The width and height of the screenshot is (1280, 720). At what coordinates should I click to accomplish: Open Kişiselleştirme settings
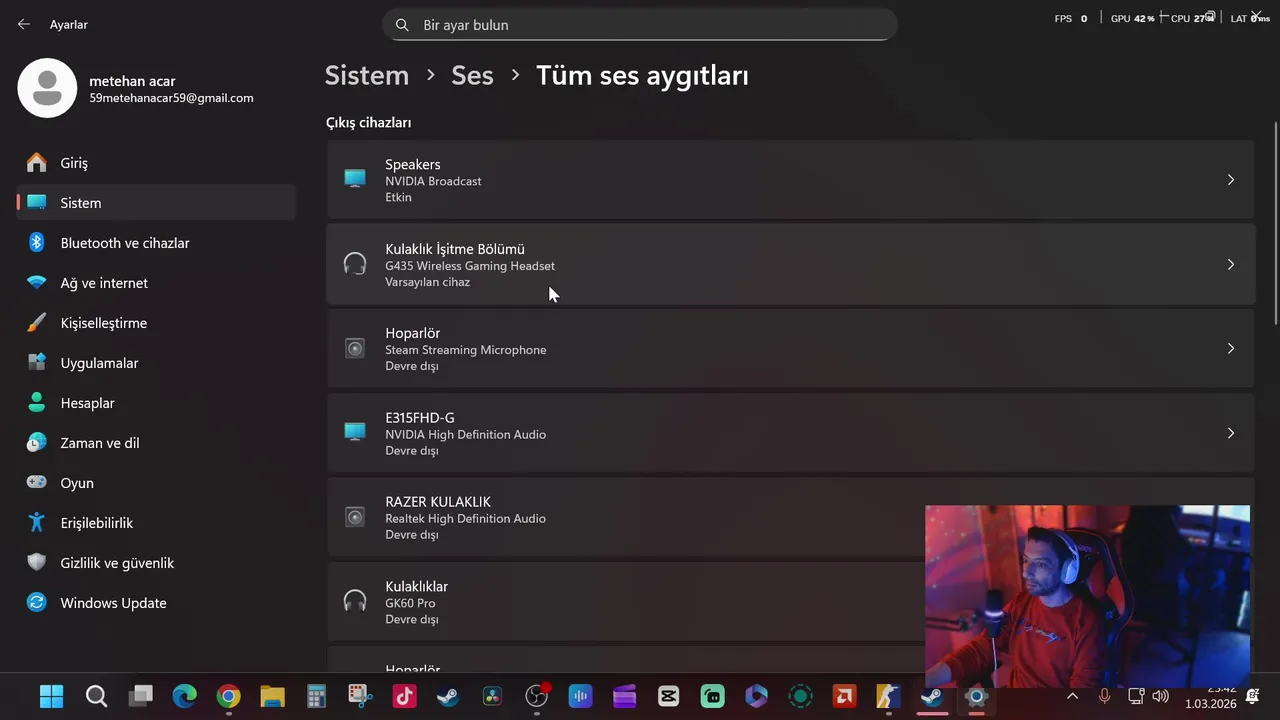(x=156, y=323)
